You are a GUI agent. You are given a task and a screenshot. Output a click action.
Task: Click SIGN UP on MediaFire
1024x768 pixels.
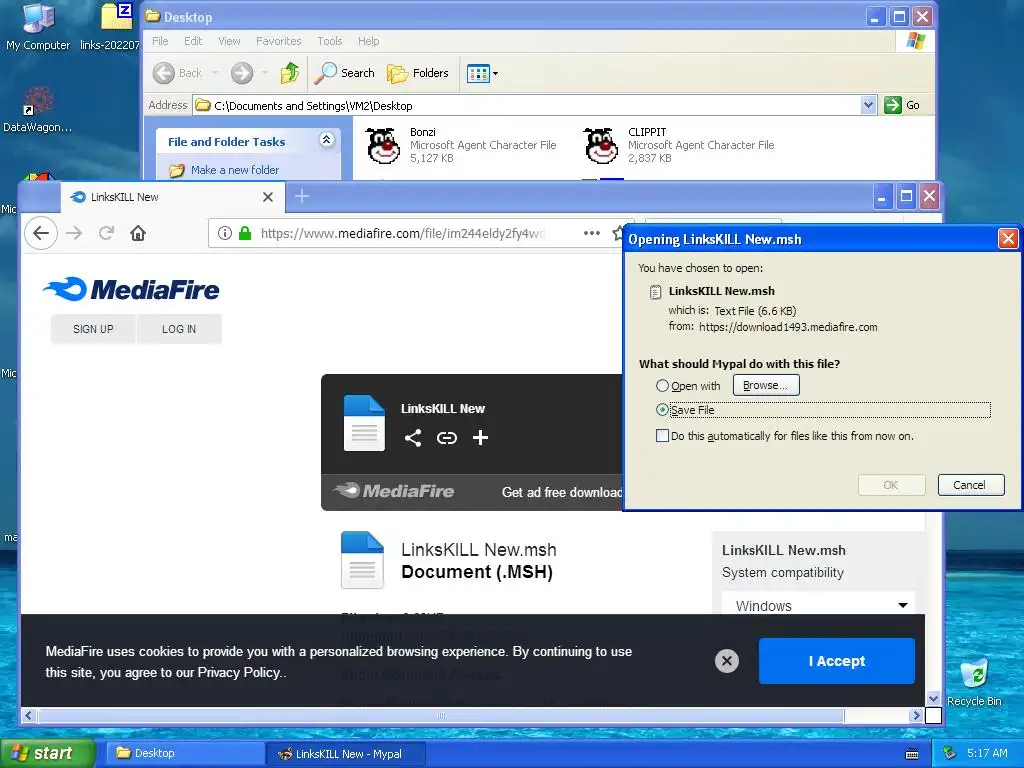93,329
